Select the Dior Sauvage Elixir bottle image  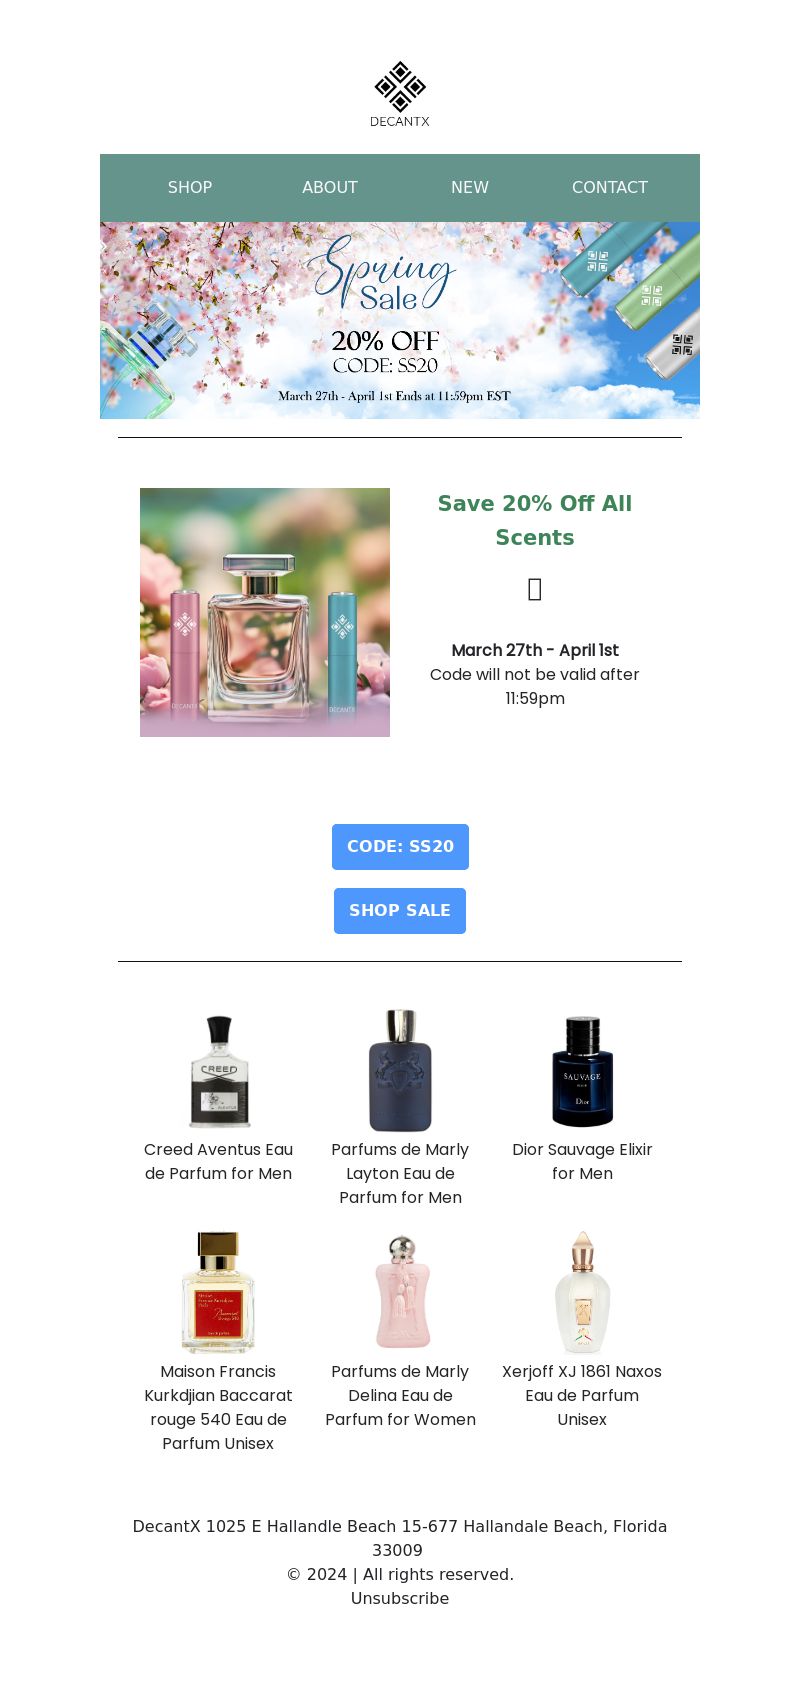point(582,1071)
